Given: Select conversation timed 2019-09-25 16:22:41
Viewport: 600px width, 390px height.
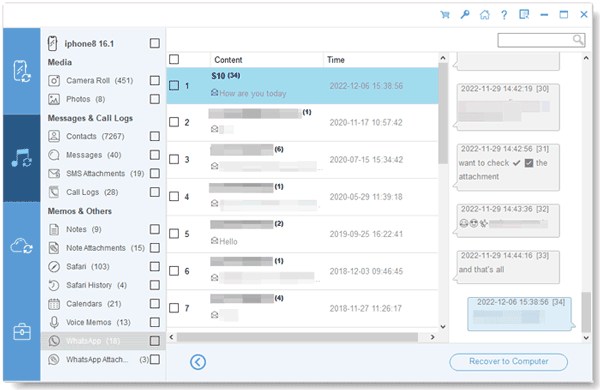Looking at the screenshot, I should [x=302, y=234].
